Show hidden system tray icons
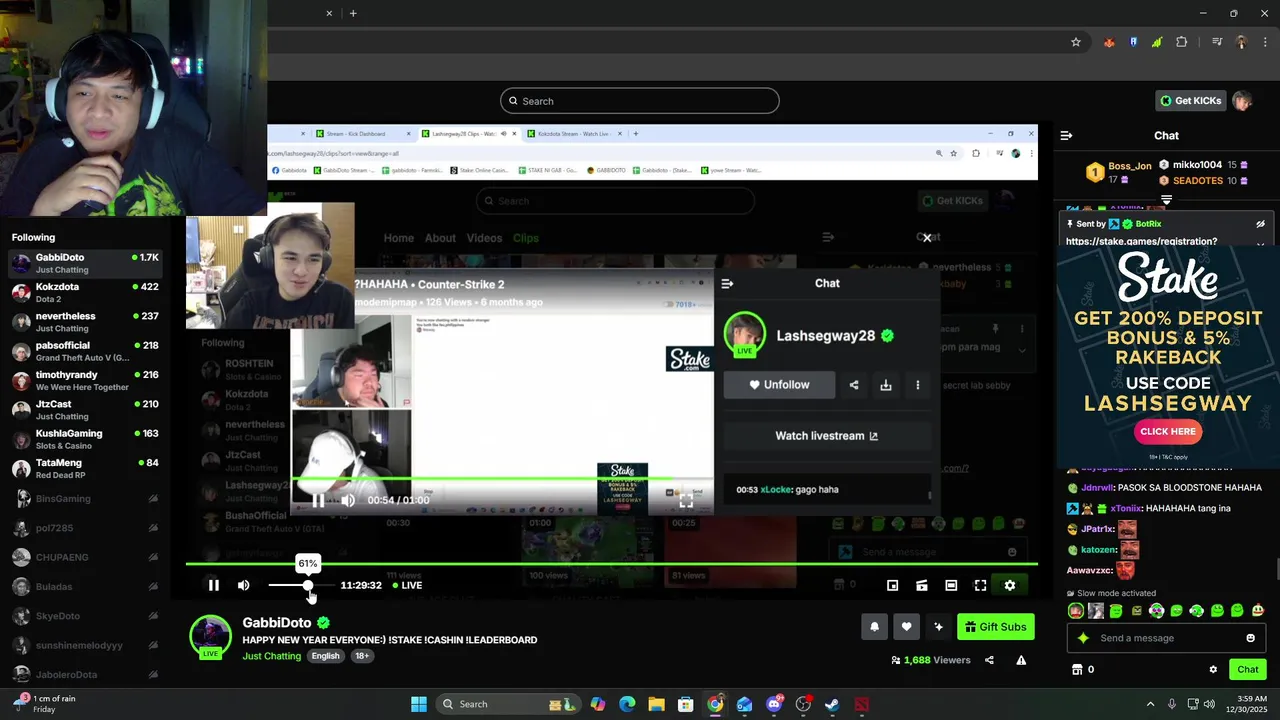Image resolution: width=1280 pixels, height=720 pixels. point(1150,704)
